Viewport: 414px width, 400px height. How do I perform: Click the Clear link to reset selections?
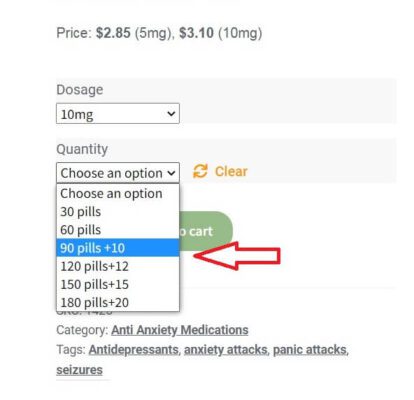point(231,171)
